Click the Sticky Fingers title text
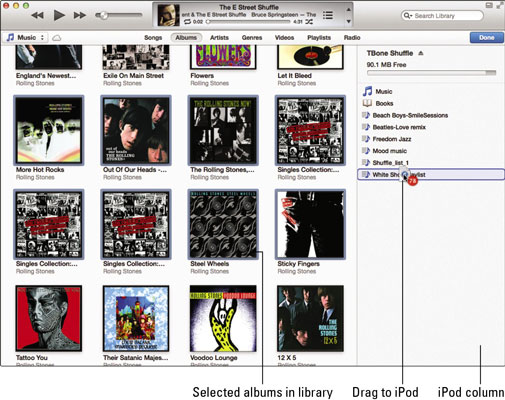The width and height of the screenshot is (505, 400). point(298,264)
